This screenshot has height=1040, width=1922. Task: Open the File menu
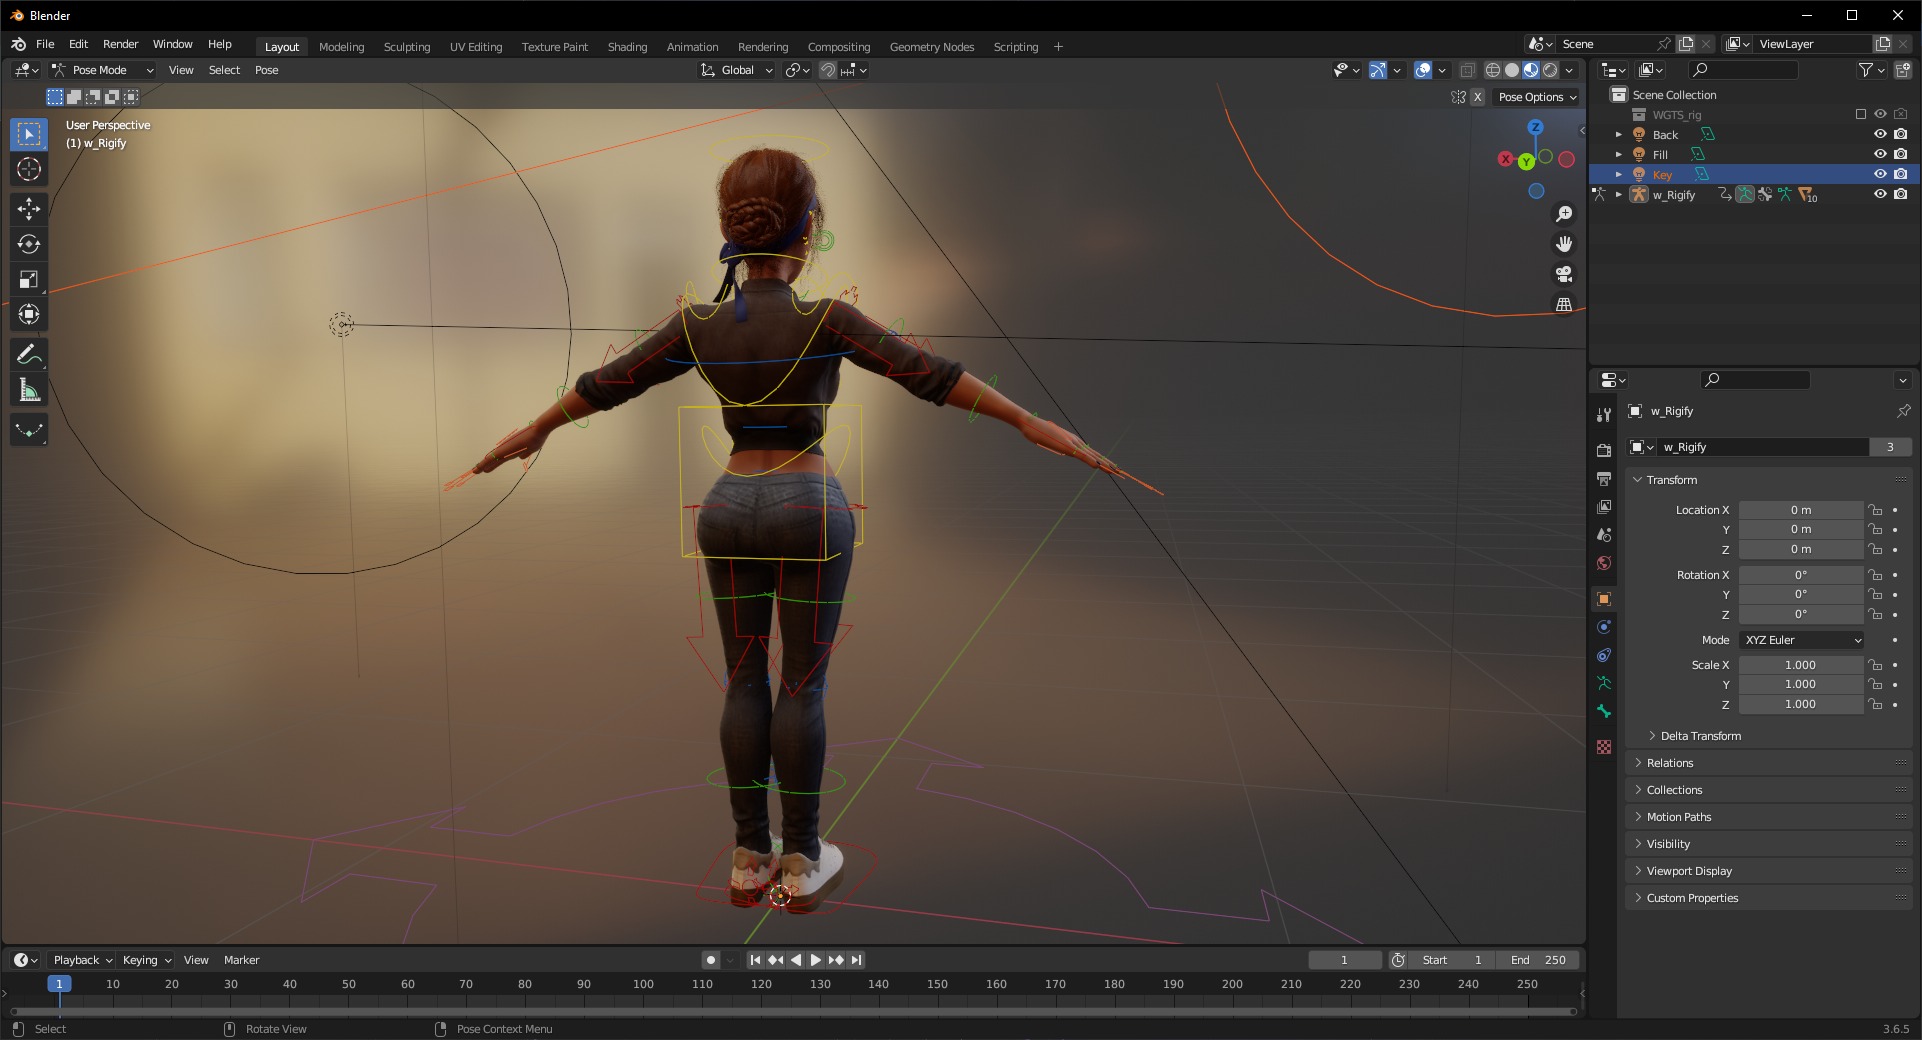[x=45, y=44]
